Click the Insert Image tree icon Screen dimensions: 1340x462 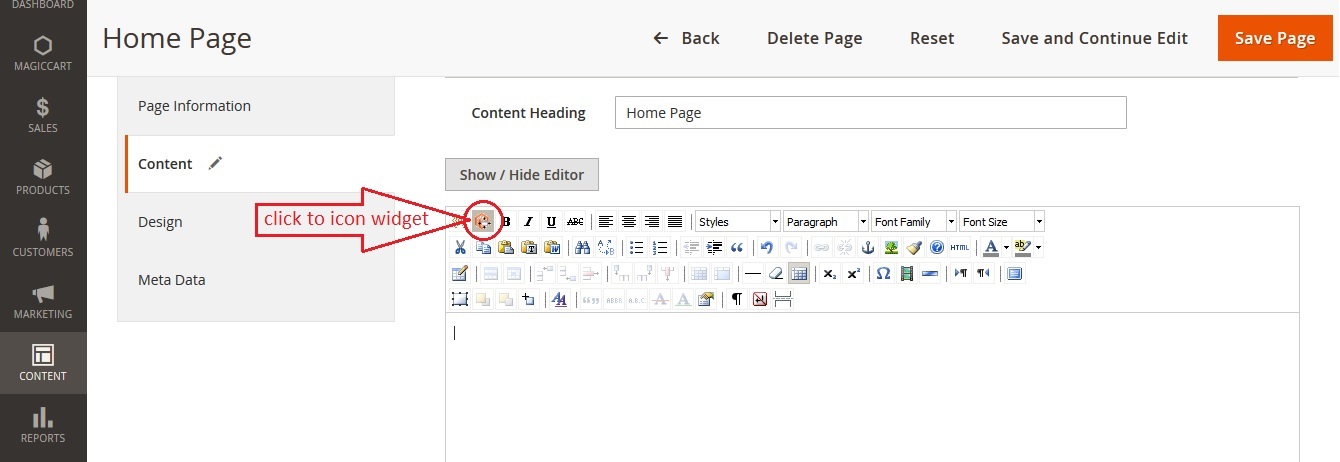[x=891, y=248]
